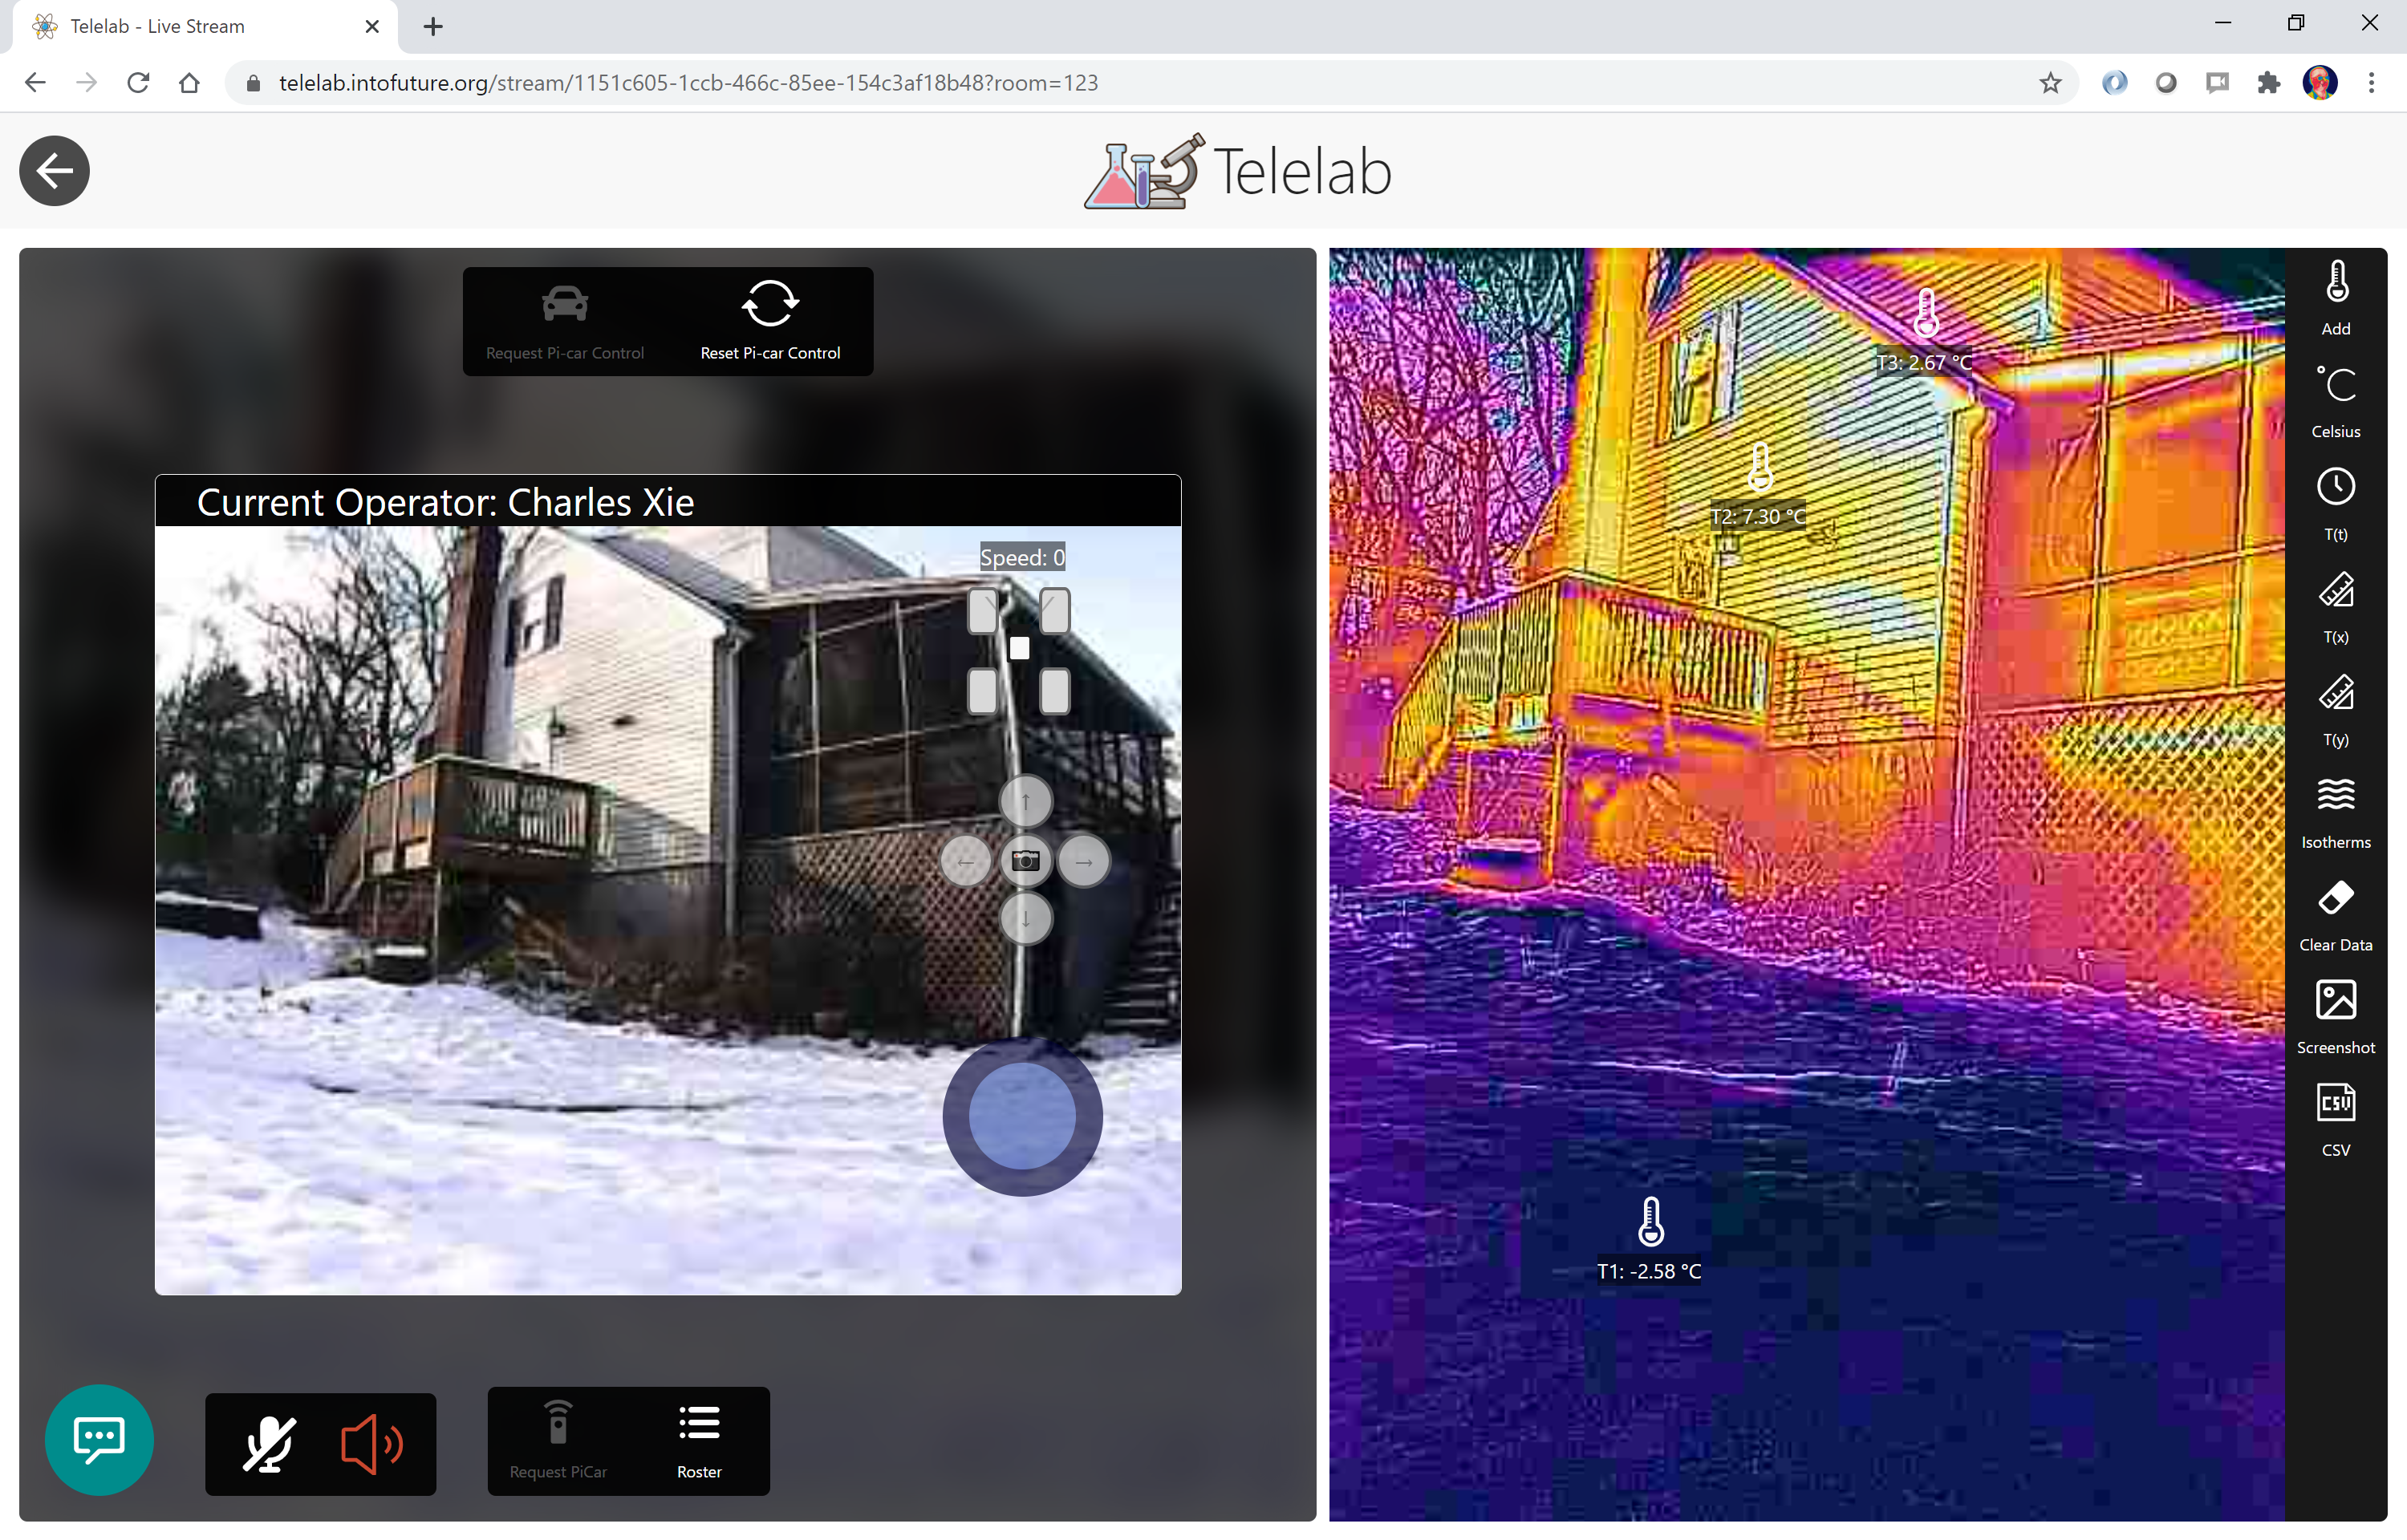
Task: Export data with the CSV icon
Action: [x=2336, y=1102]
